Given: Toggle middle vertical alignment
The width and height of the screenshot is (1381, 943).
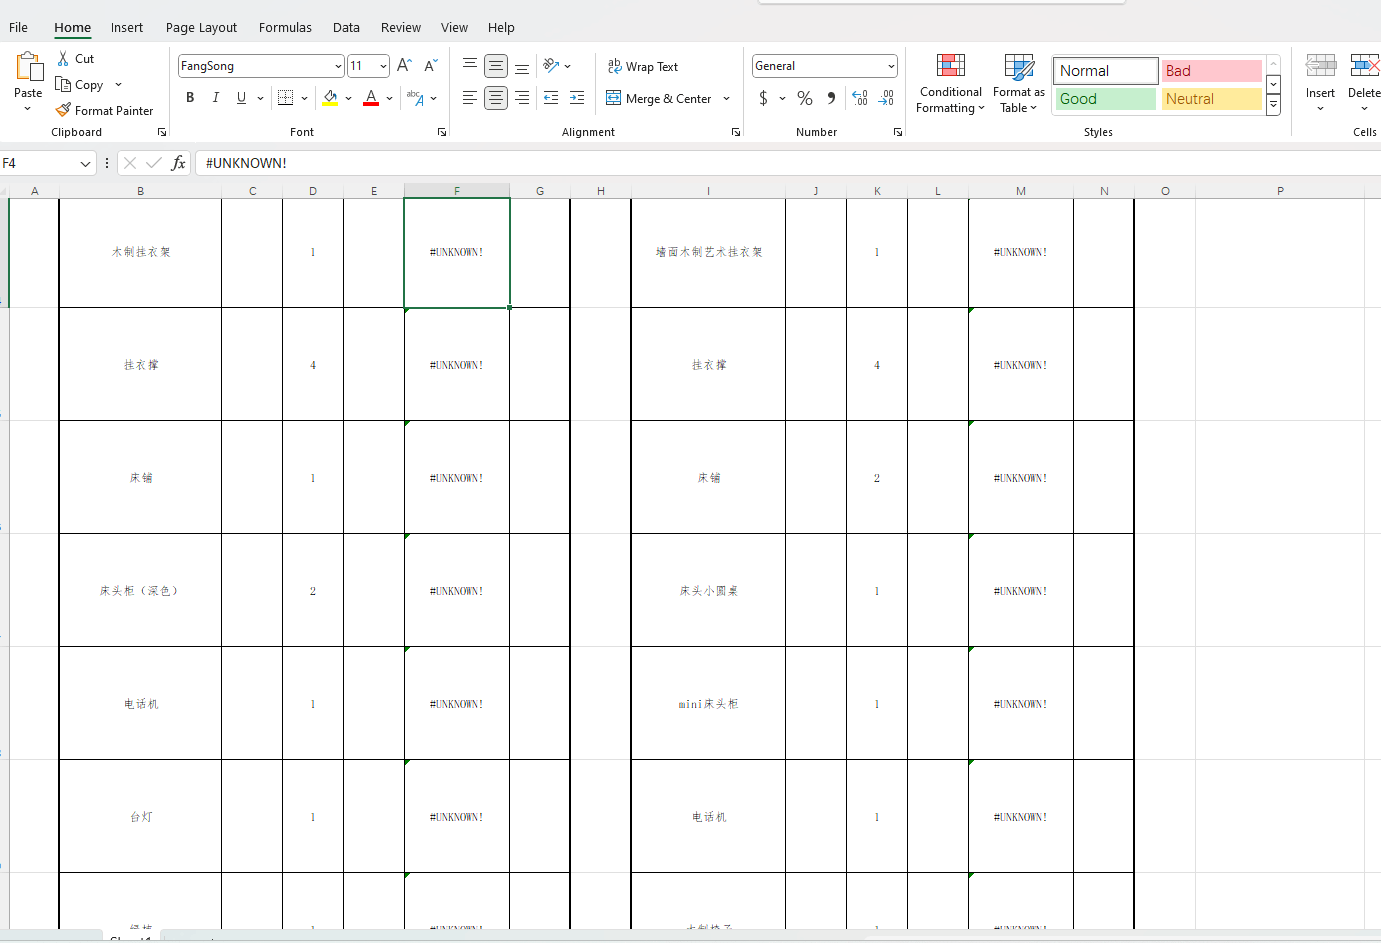Looking at the screenshot, I should tap(496, 66).
